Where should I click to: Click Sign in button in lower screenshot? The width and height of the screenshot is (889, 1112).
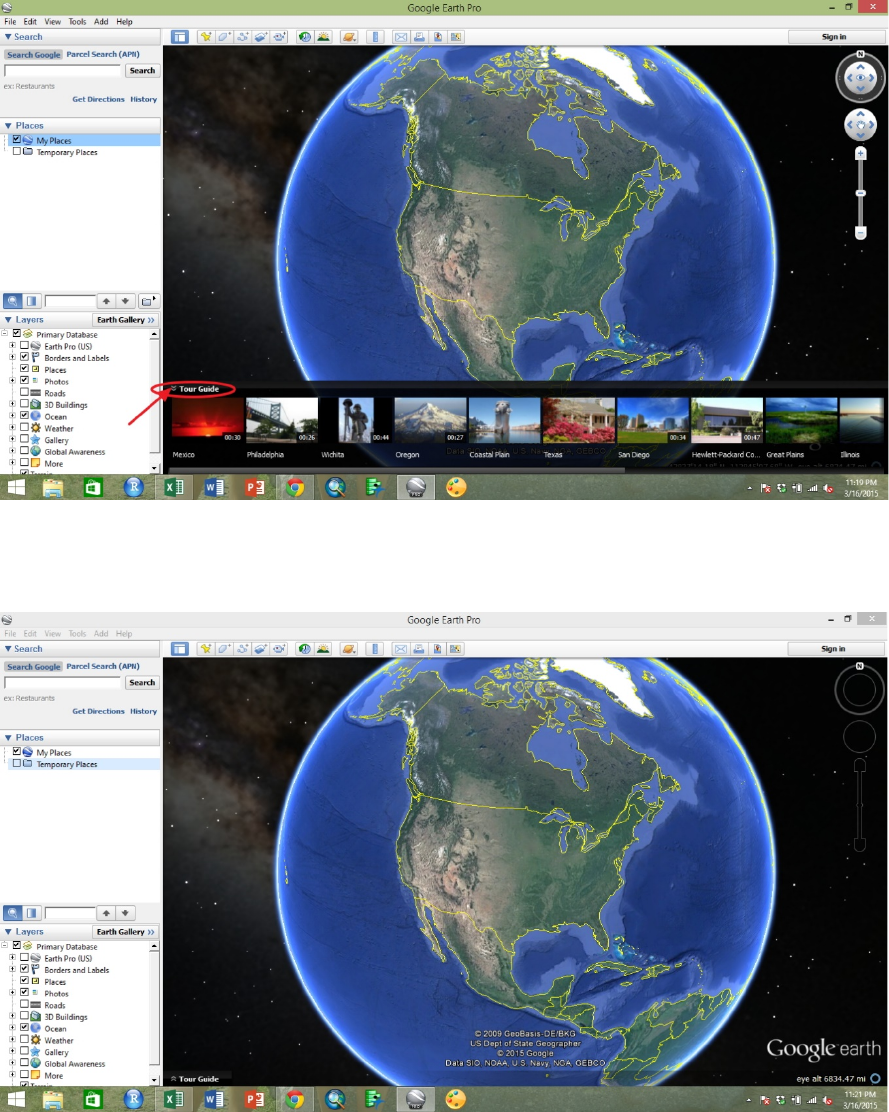click(x=834, y=649)
